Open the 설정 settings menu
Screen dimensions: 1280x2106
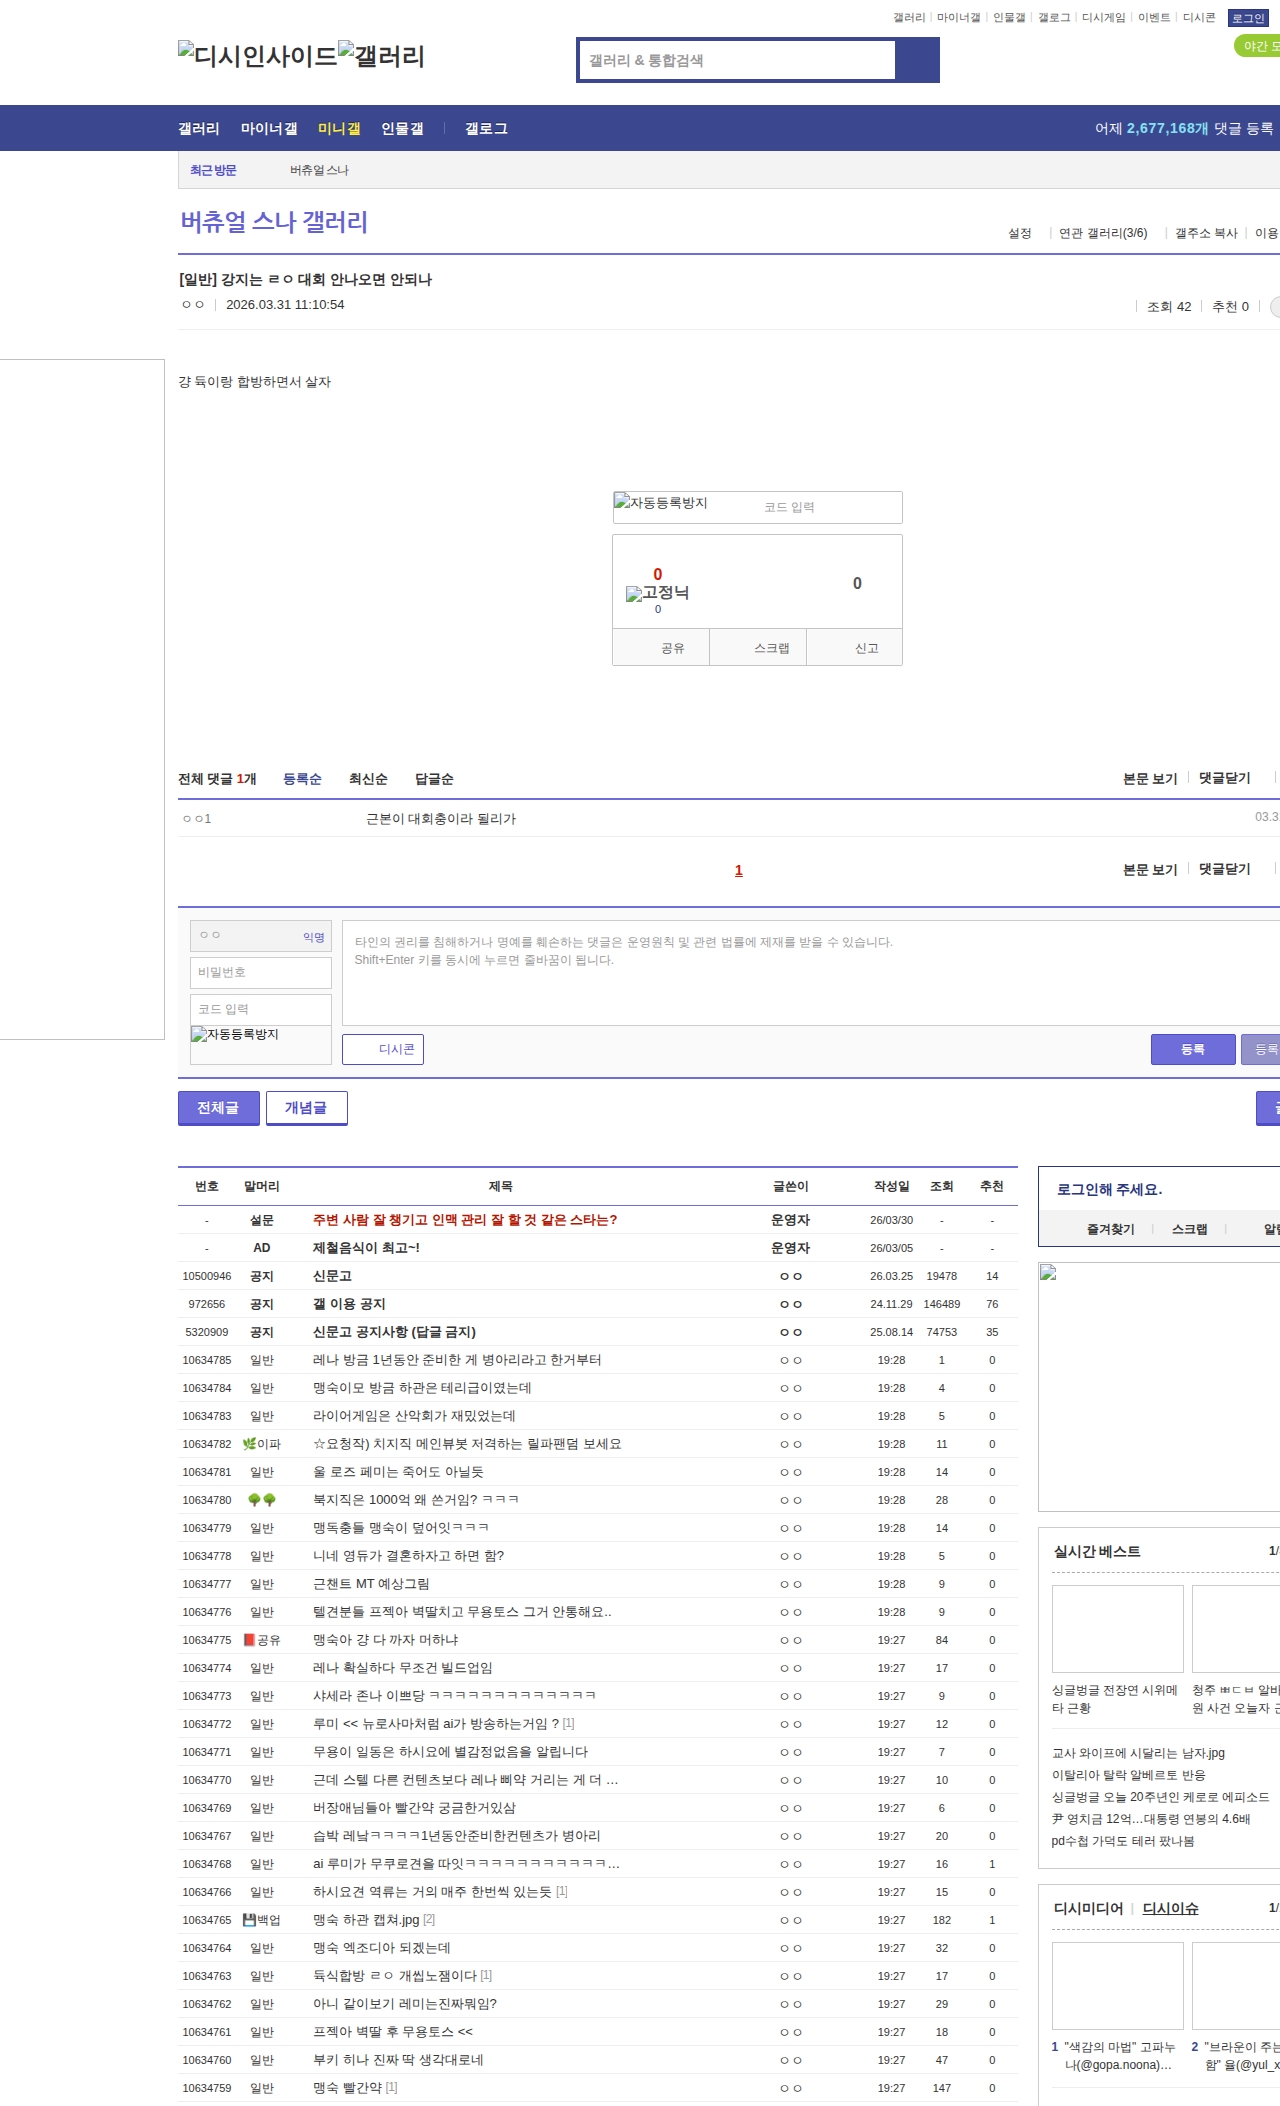pos(1019,233)
